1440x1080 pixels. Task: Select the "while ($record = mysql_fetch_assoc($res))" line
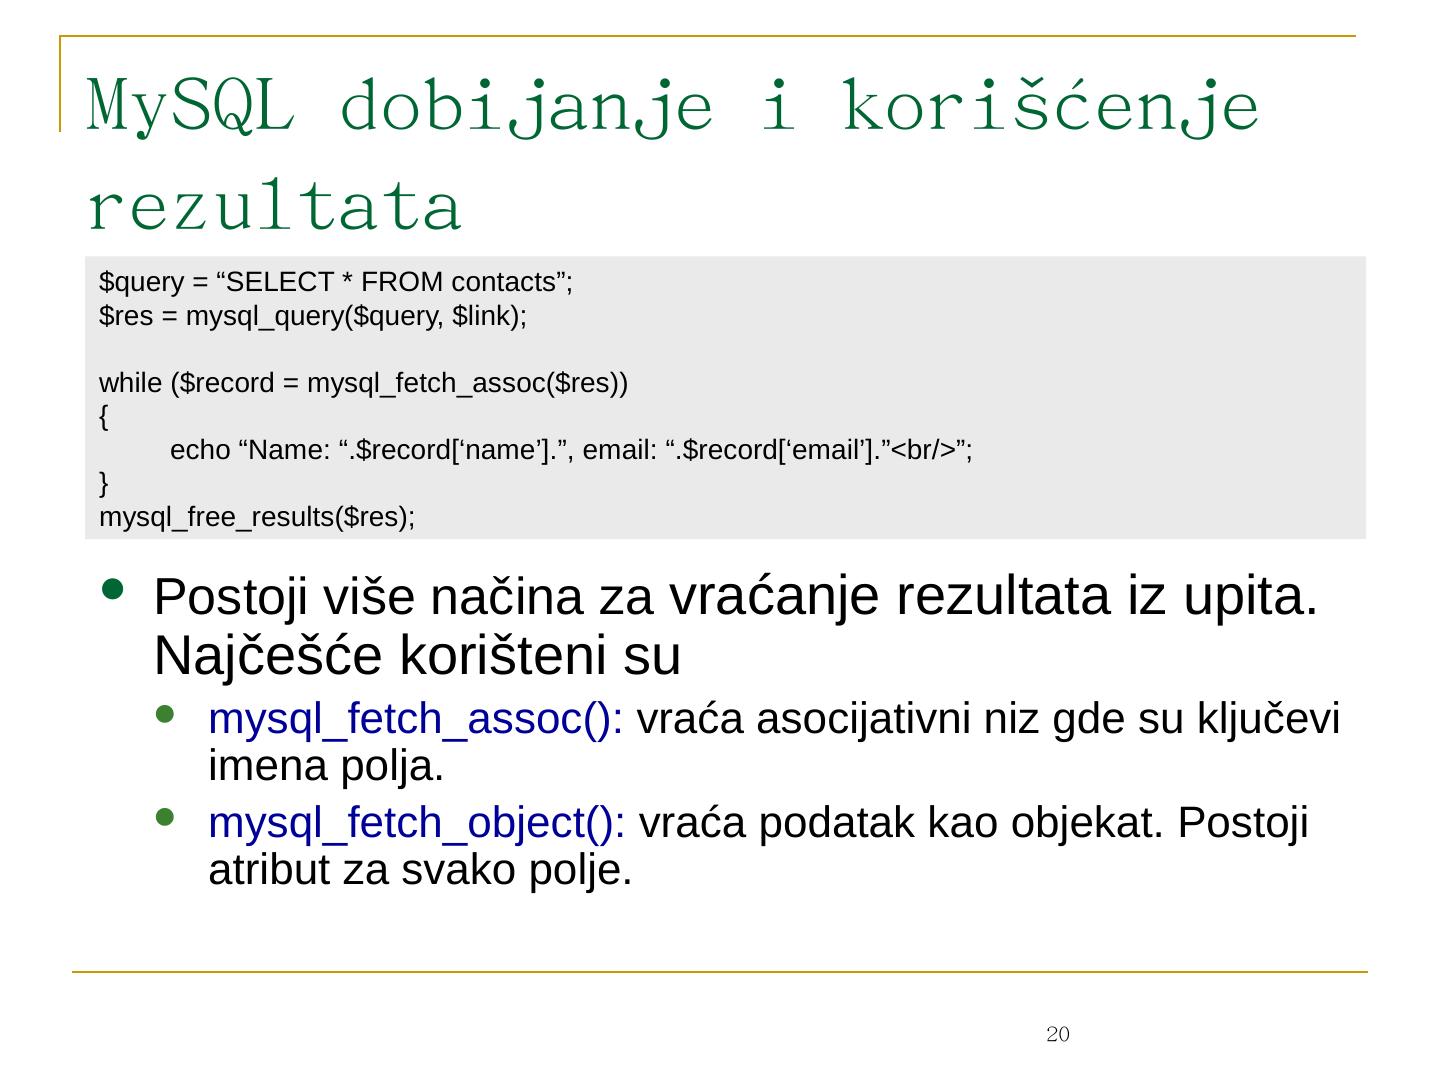tap(364, 384)
